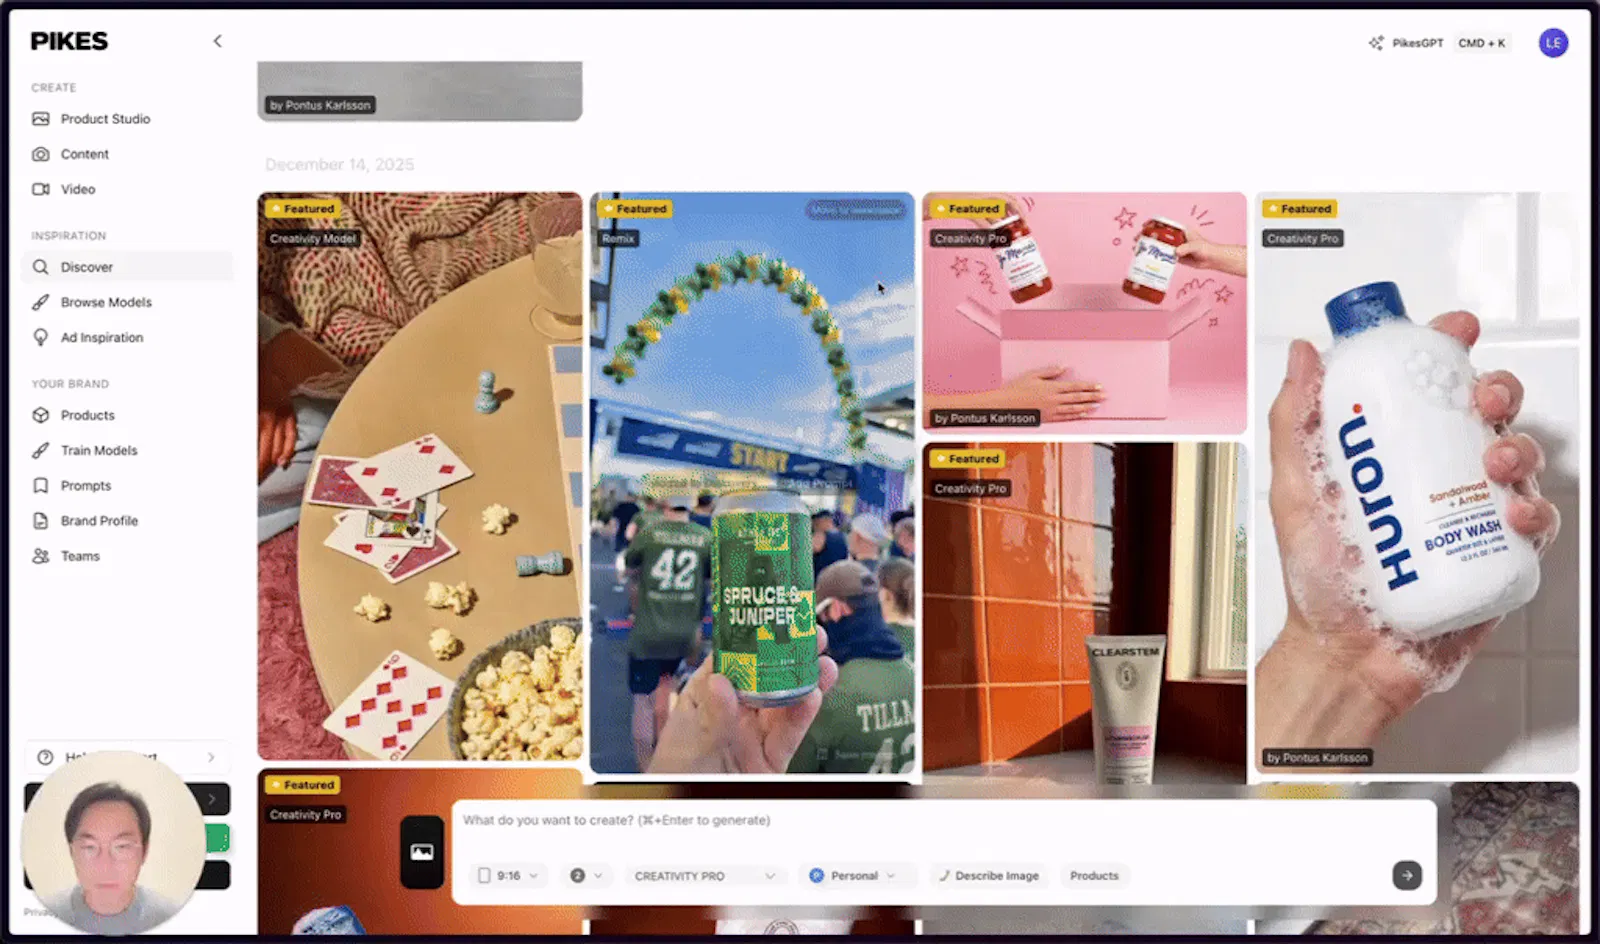Viewport: 1600px width, 944px height.
Task: Click the Describe Image button
Action: 988,875
